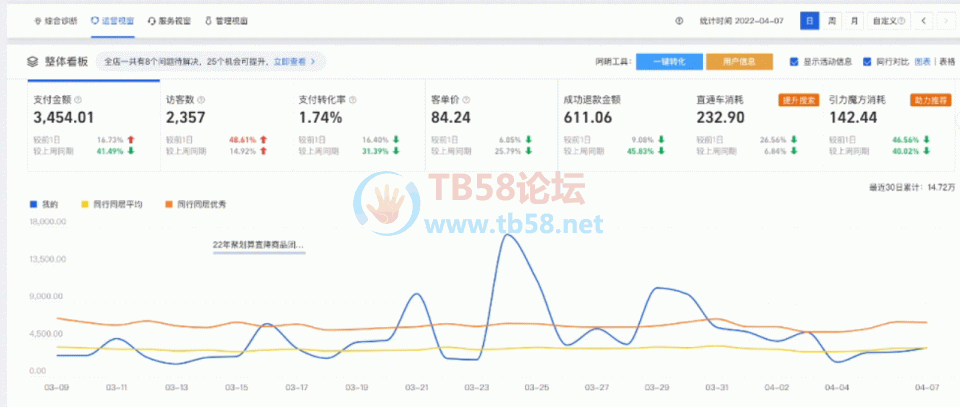Toggle the orange 同行同层优秀 legend swatch
Viewport: 960px width, 407px height.
[169, 204]
